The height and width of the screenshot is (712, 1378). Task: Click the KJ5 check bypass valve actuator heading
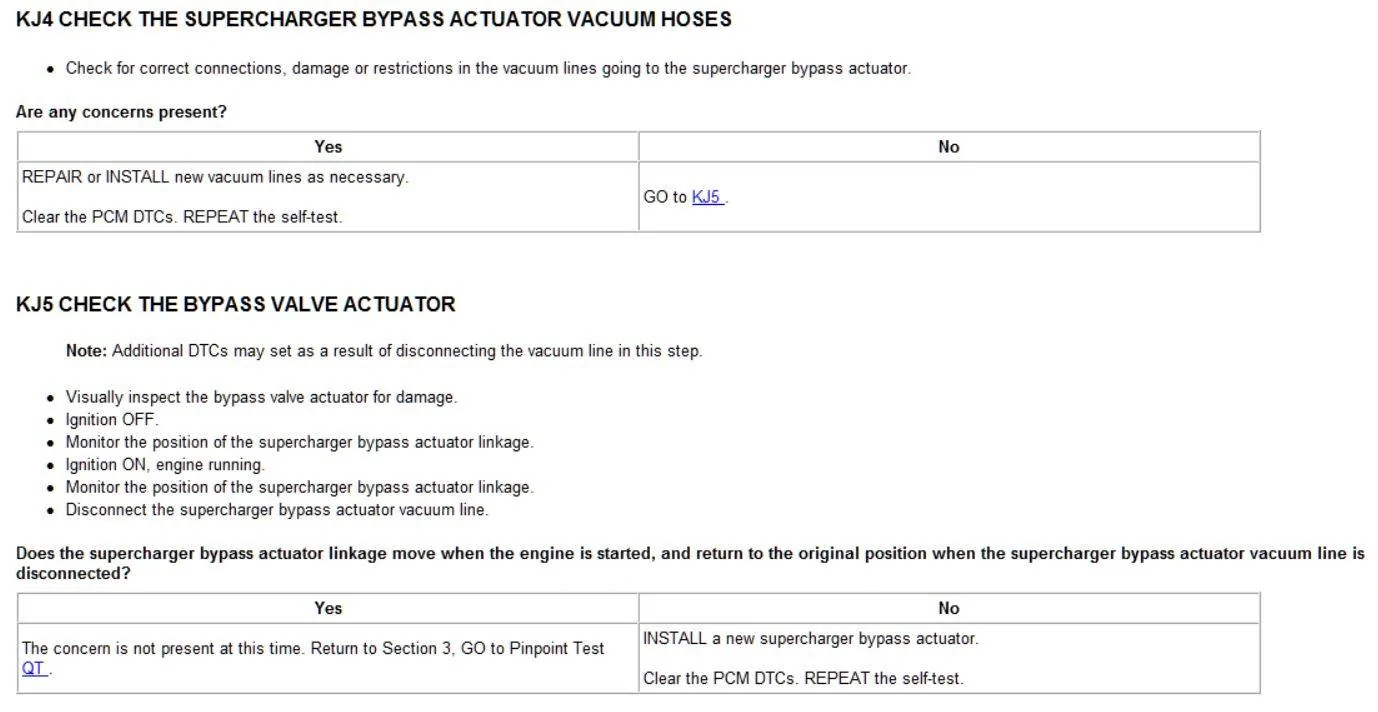click(x=236, y=304)
